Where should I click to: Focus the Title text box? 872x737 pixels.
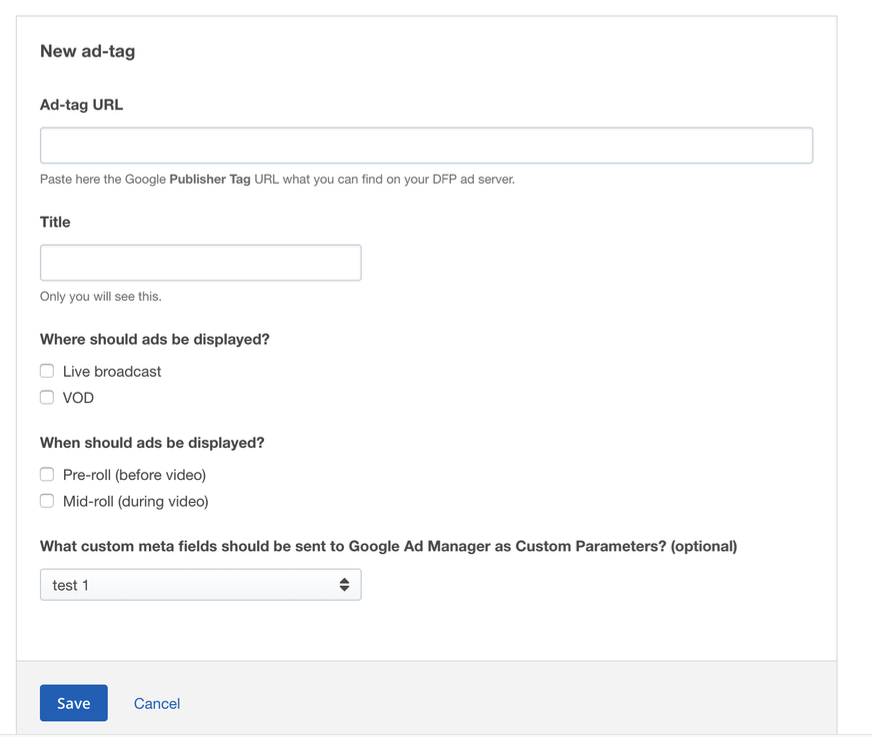click(200, 263)
